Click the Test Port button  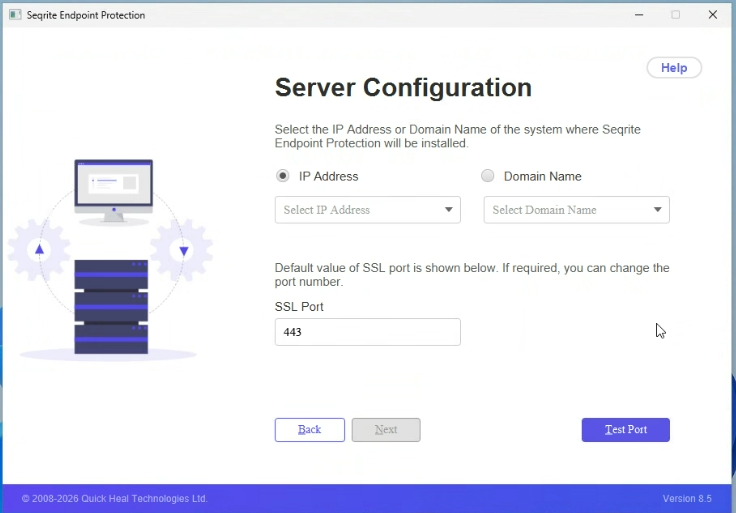pos(625,430)
